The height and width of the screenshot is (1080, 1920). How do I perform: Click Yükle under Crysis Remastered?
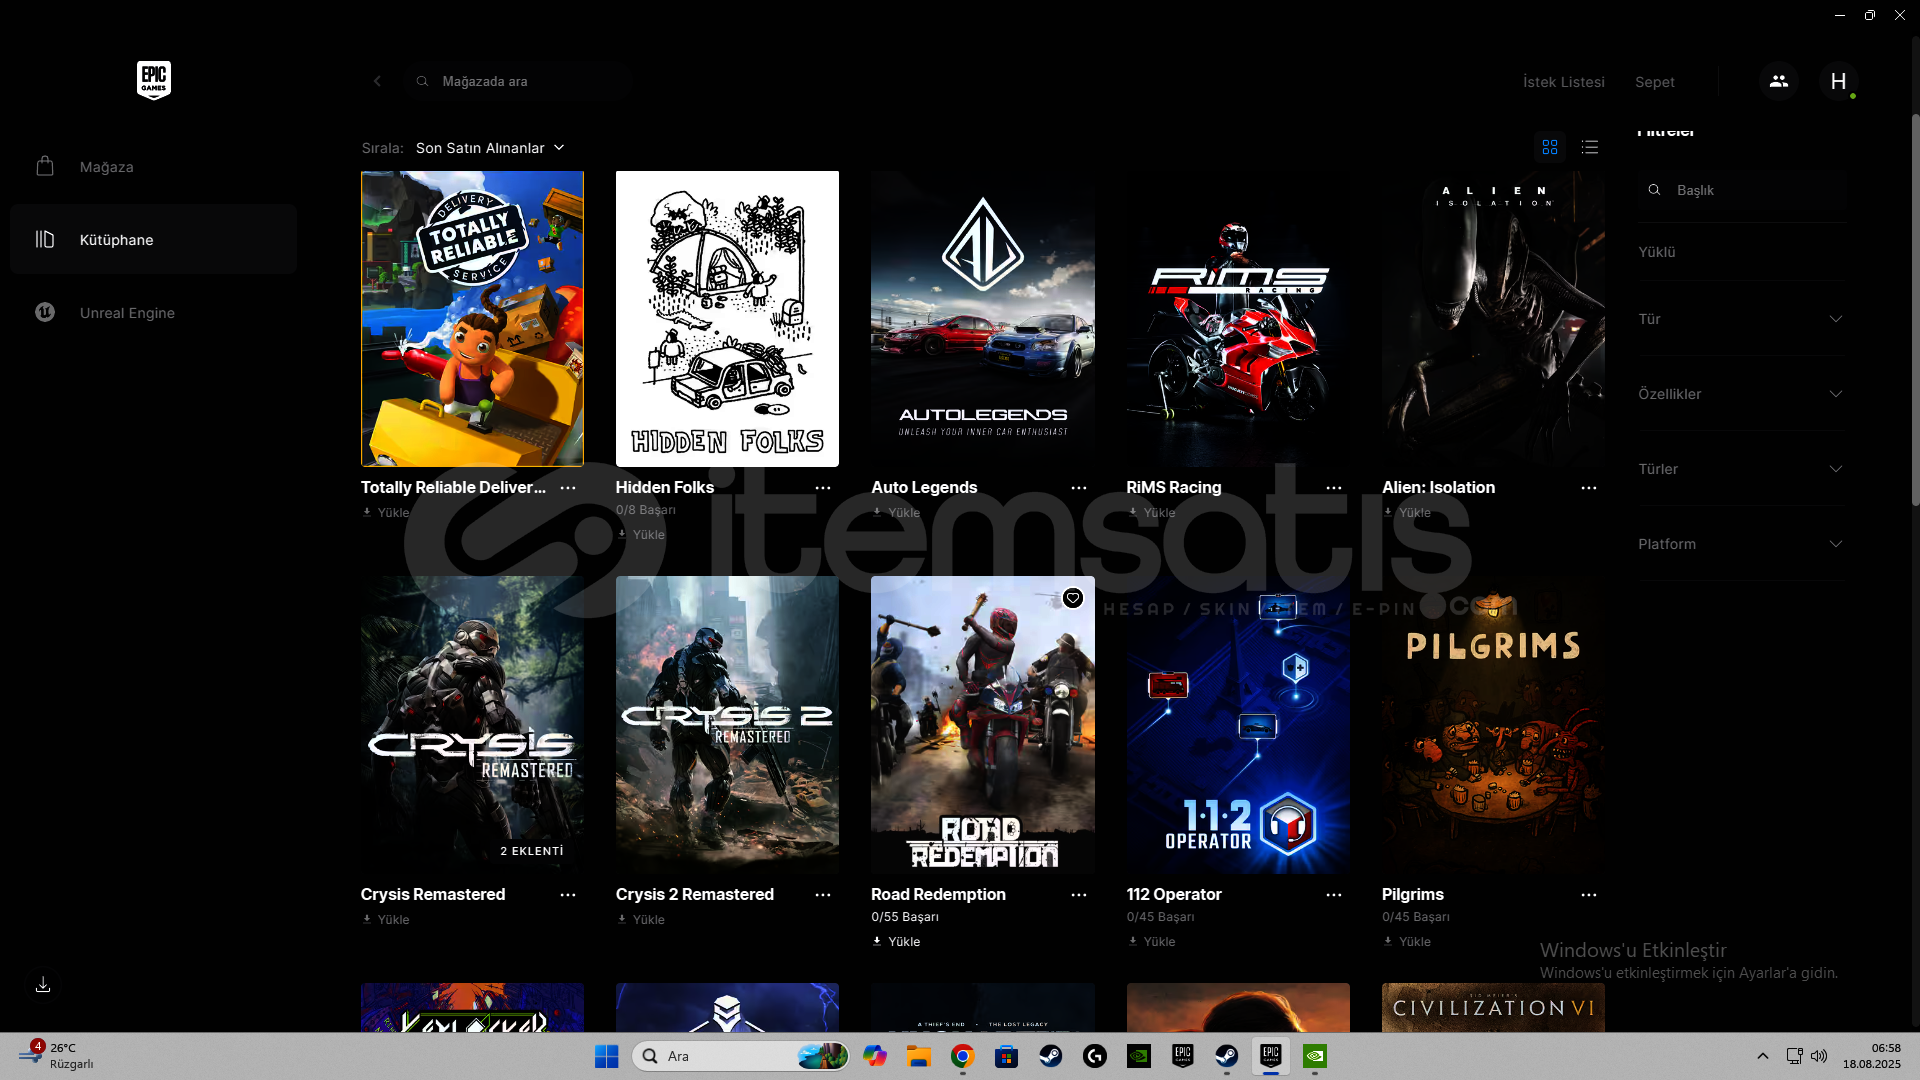386,920
